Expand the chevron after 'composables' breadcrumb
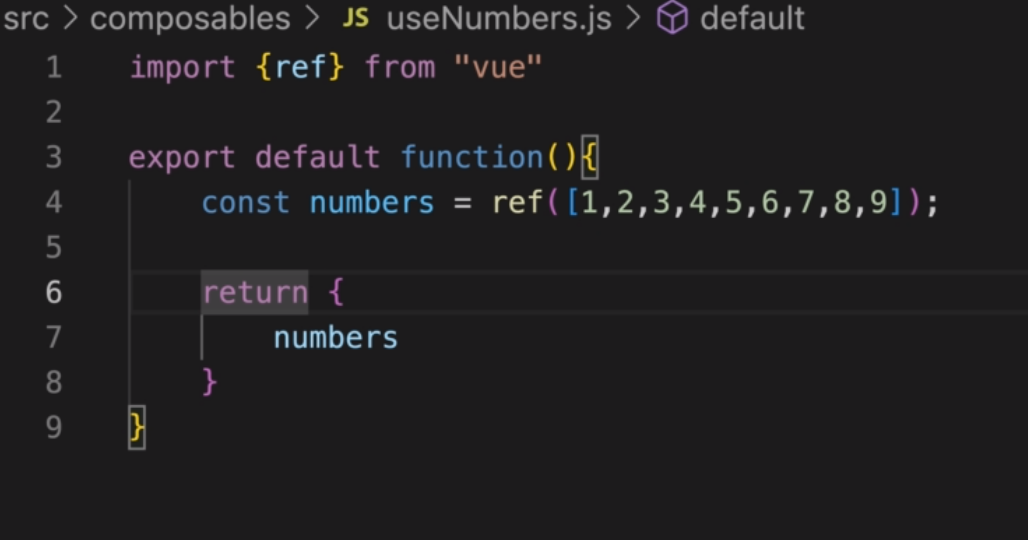 pyautogui.click(x=312, y=18)
